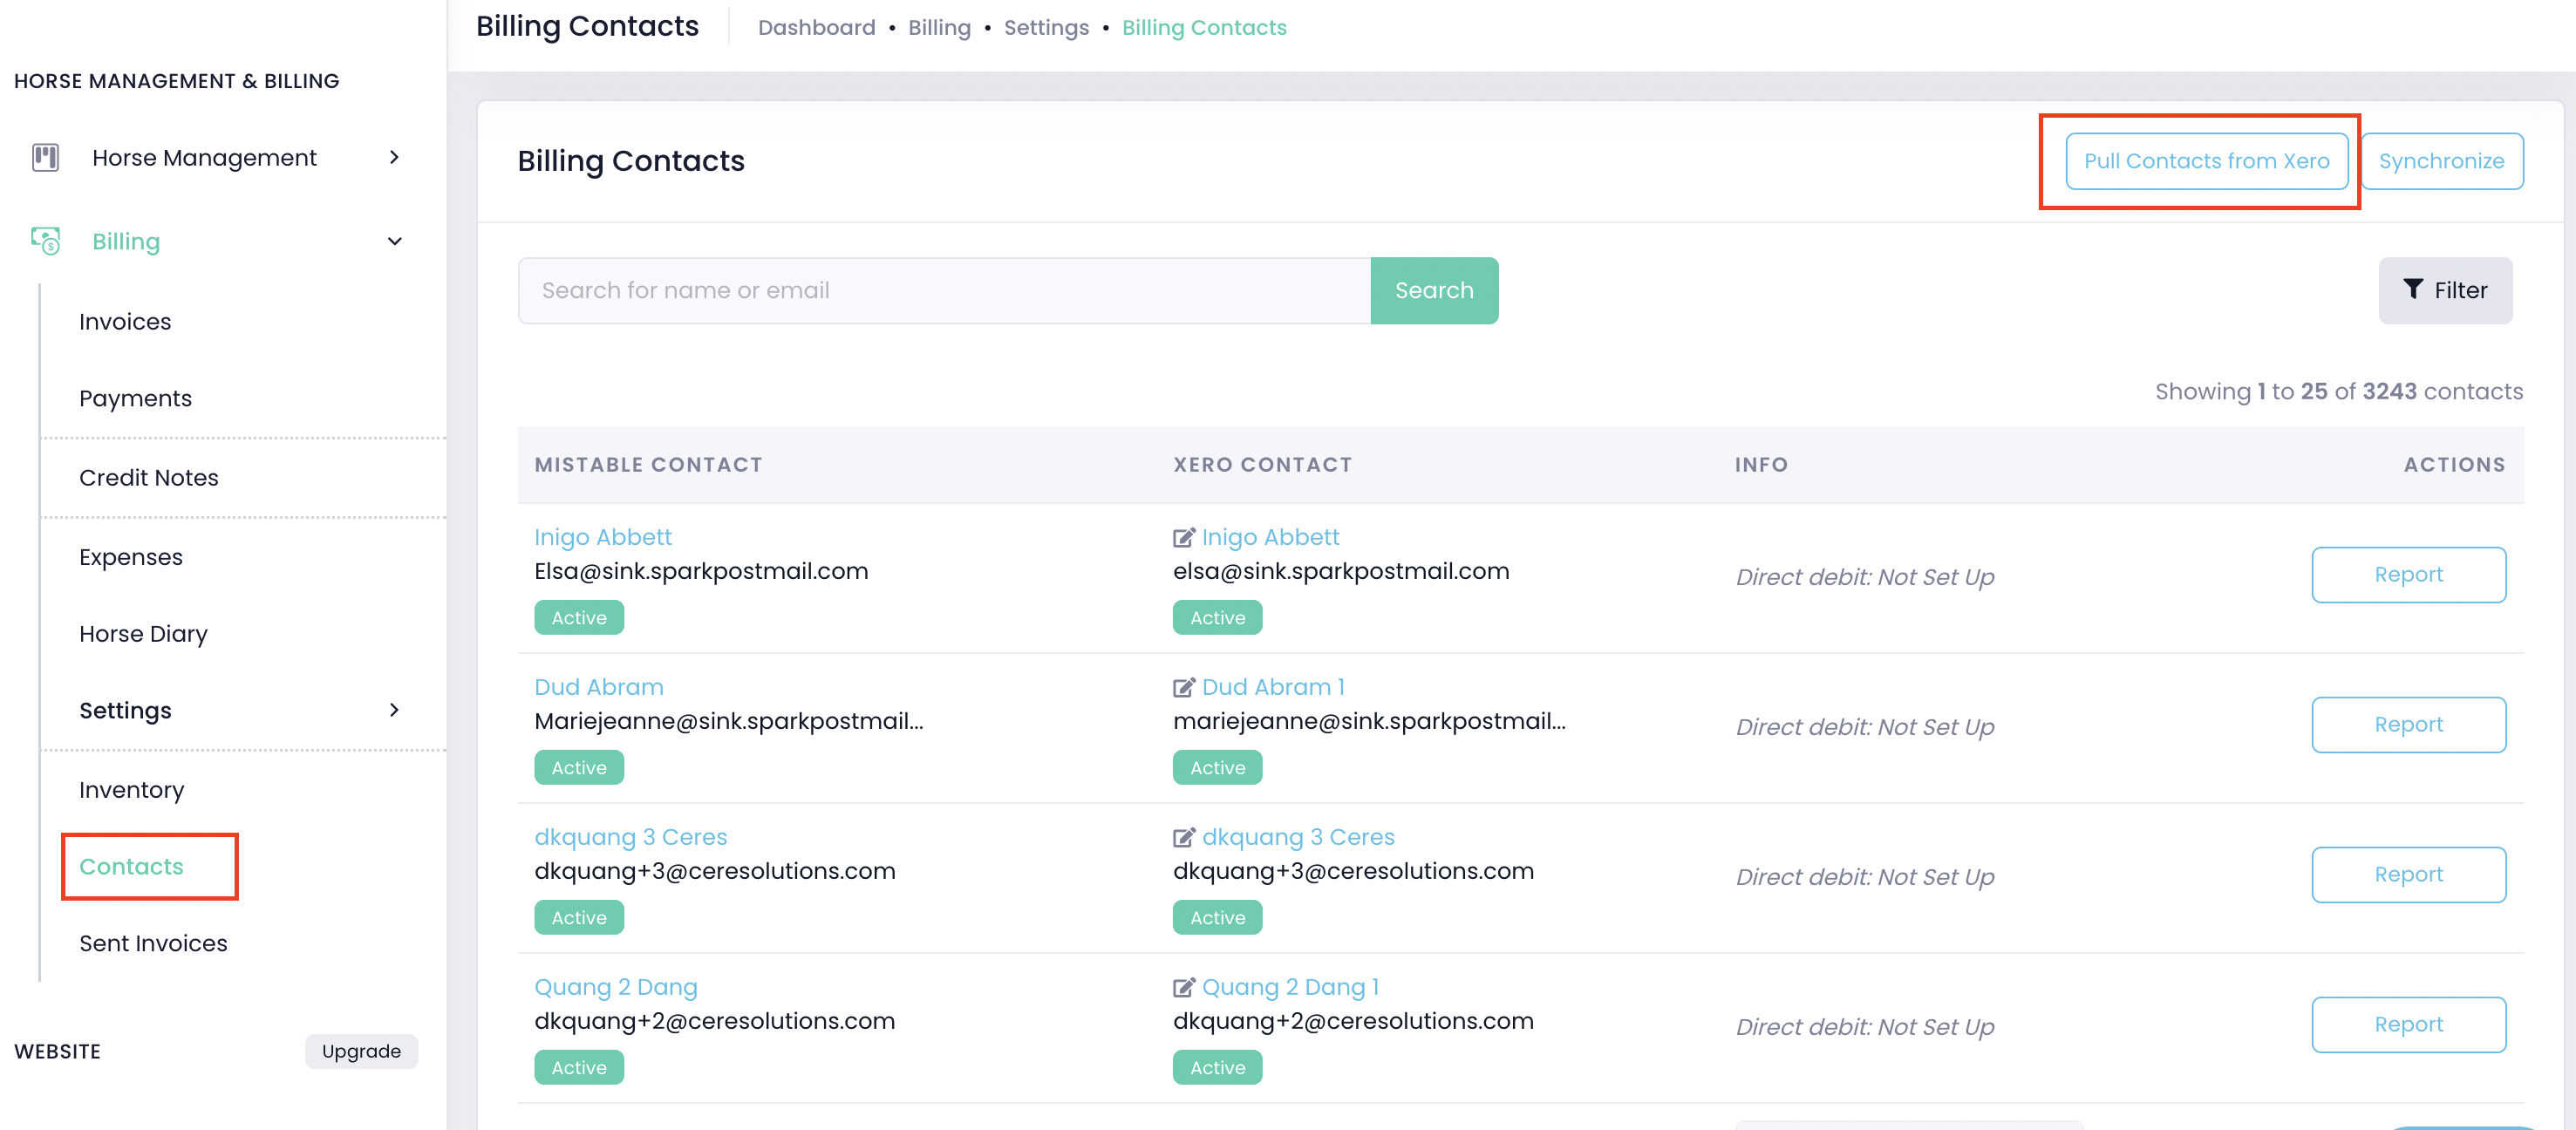This screenshot has width=2576, height=1130.
Task: Open the Inigo Abbett Mistable contact link
Action: 602,538
